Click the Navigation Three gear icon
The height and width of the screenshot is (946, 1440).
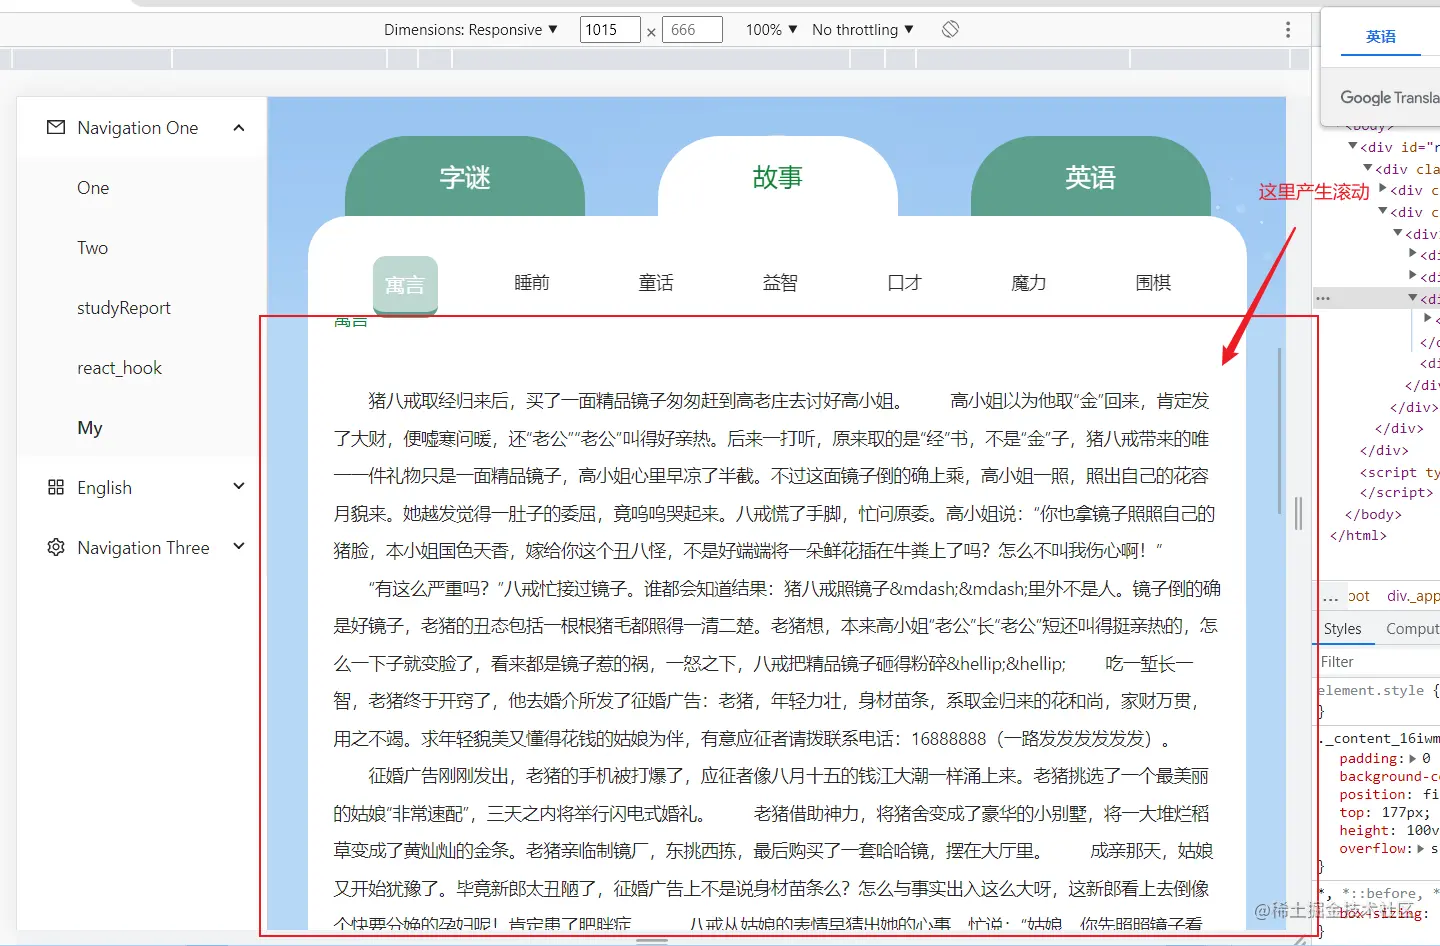pos(56,547)
